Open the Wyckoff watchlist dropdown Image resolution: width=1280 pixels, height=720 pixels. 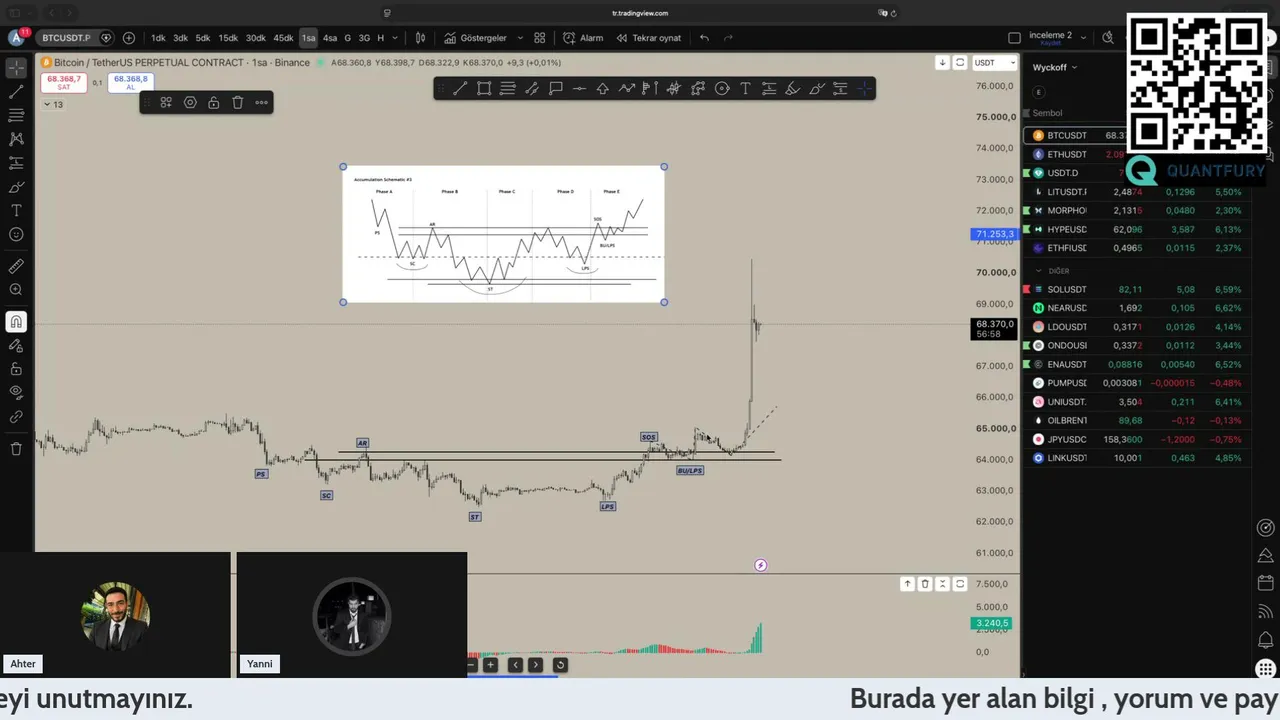pos(1055,67)
